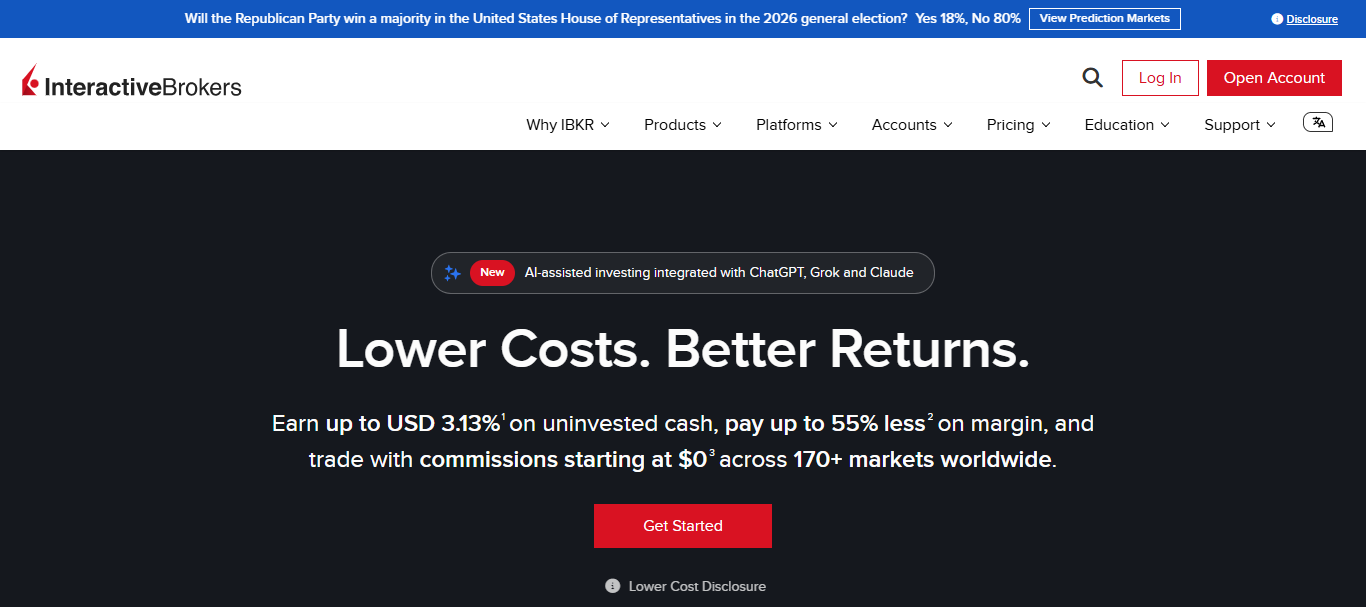Expand the Support chevron
This screenshot has height=607, width=1366.
1271,125
